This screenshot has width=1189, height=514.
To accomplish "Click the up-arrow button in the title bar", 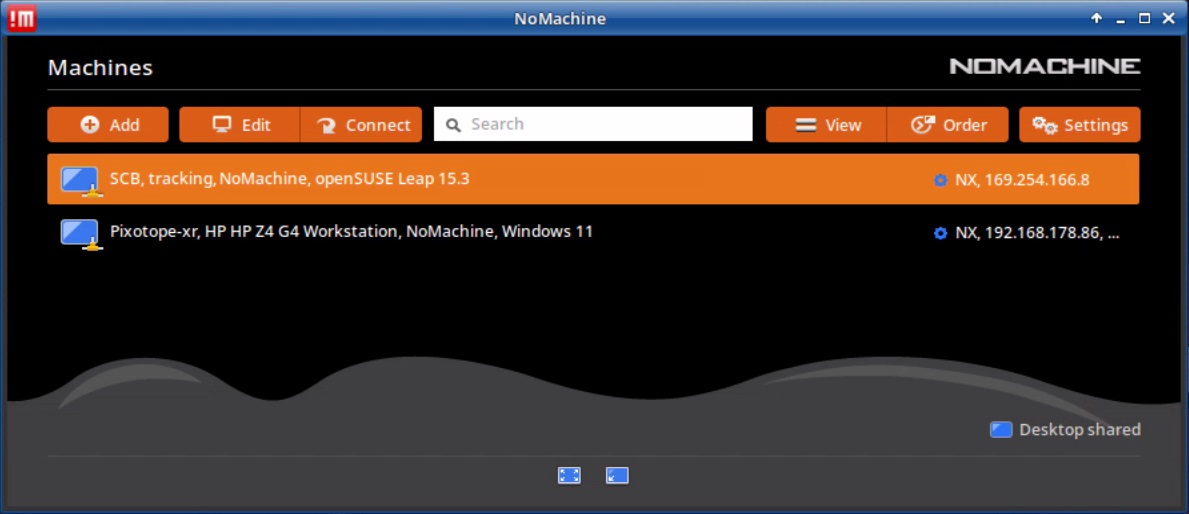I will pos(1097,18).
